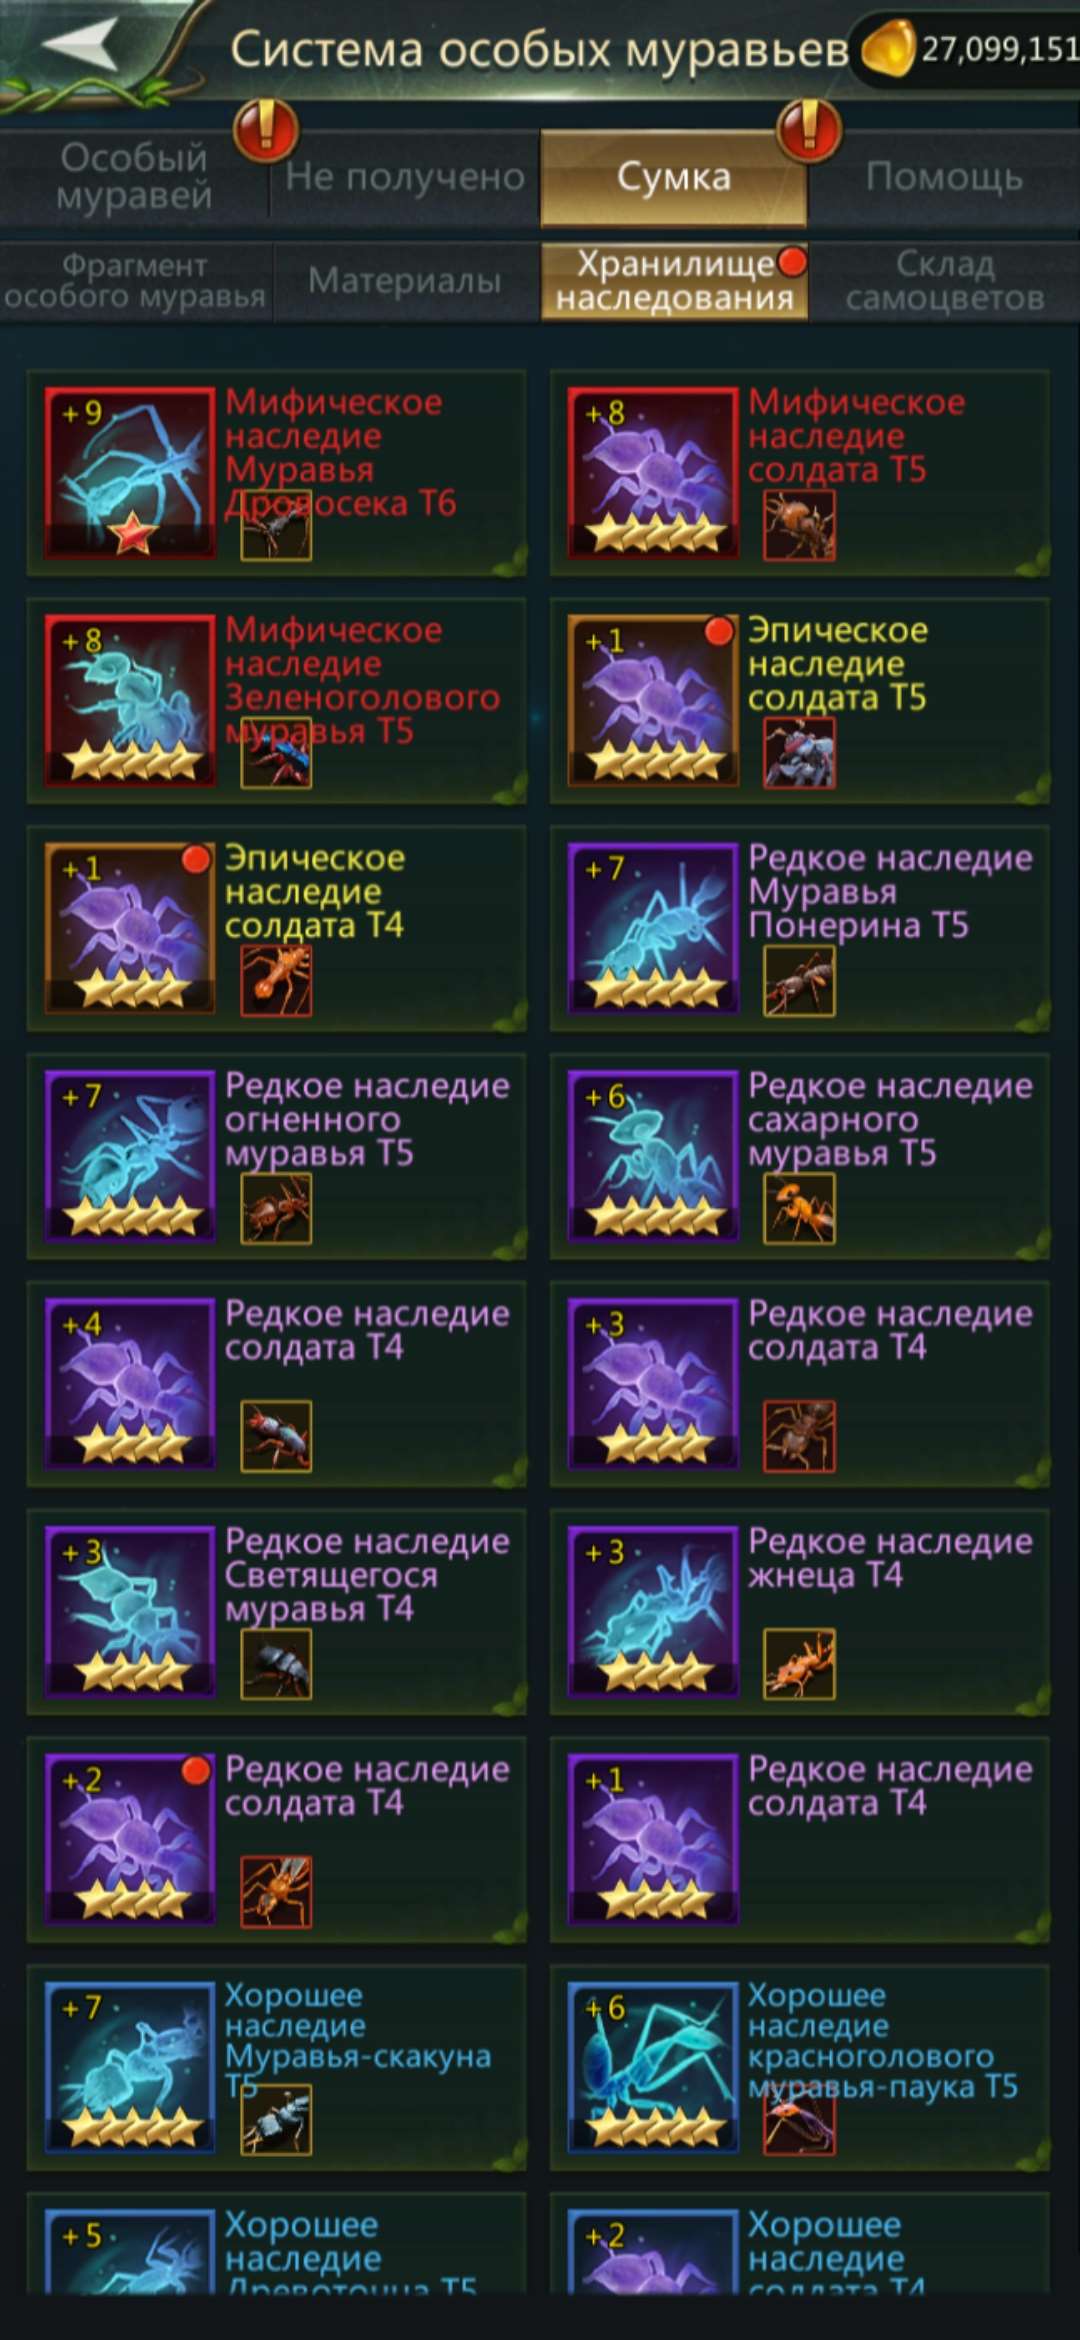Image resolution: width=1080 pixels, height=2340 pixels.
Task: Switch to the Особый муравей tab
Action: tap(134, 177)
